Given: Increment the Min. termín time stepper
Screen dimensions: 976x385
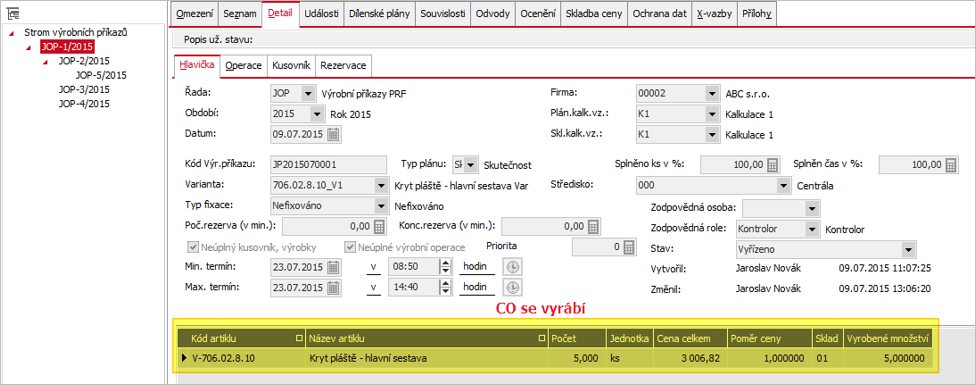Looking at the screenshot, I should (445, 264).
